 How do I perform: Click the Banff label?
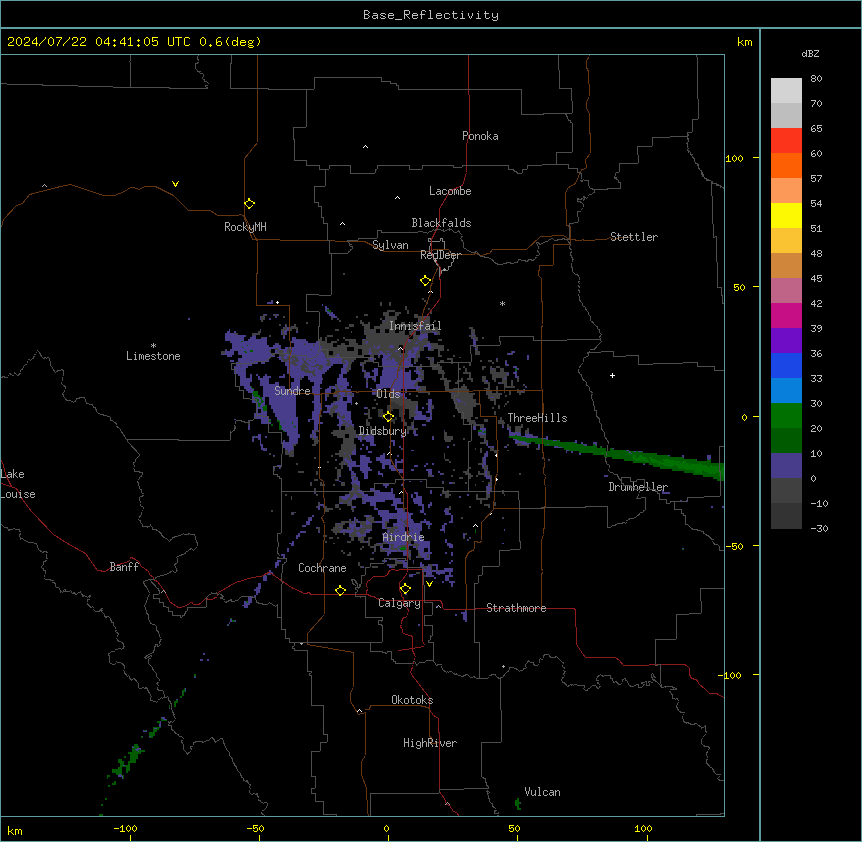(x=124, y=567)
